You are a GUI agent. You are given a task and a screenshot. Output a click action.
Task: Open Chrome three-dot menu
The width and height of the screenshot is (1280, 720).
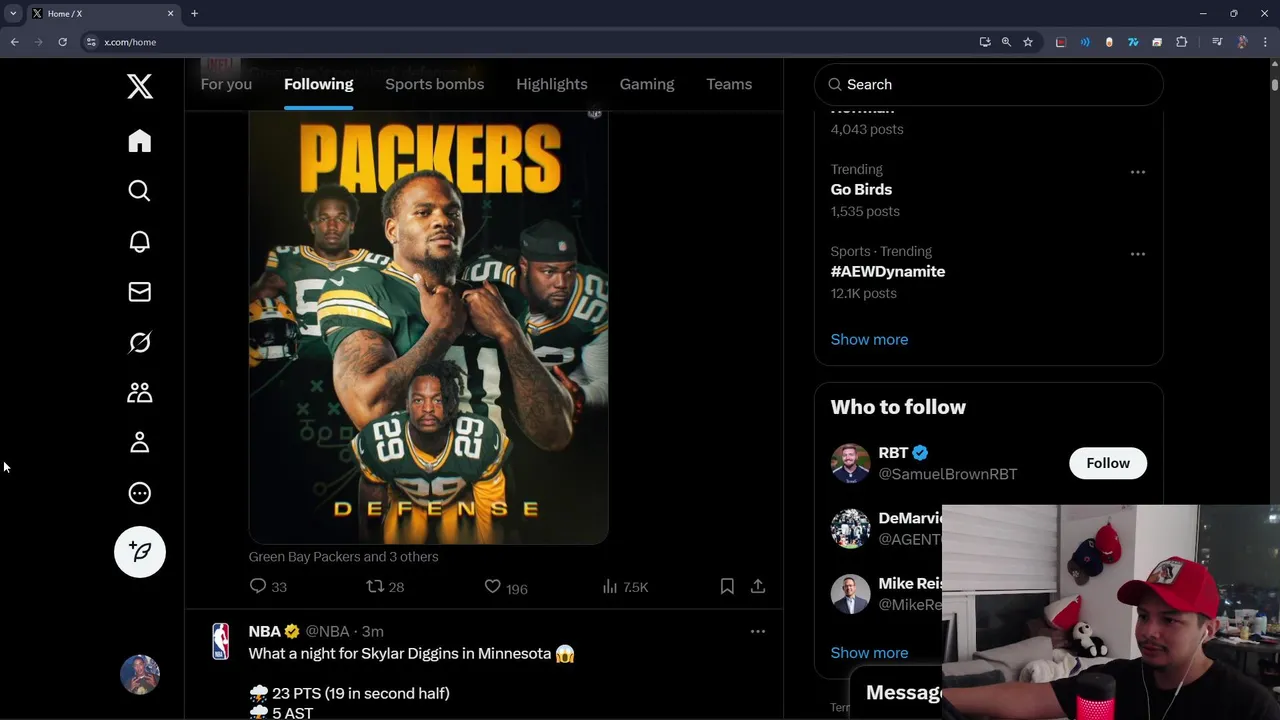1265,42
